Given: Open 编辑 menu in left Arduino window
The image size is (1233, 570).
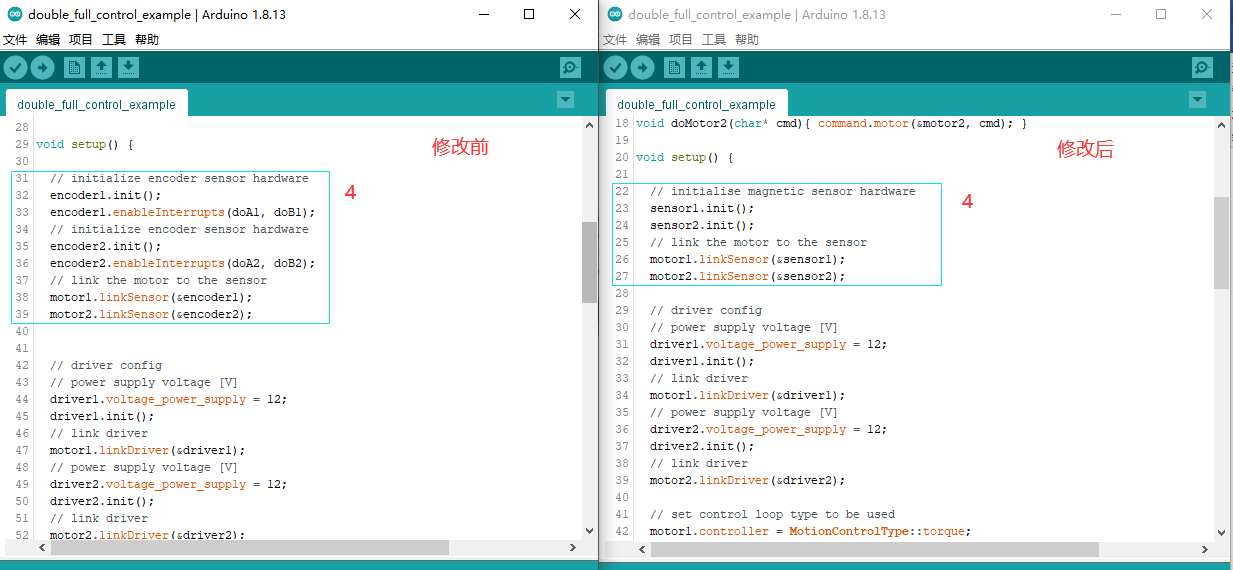Looking at the screenshot, I should point(47,40).
